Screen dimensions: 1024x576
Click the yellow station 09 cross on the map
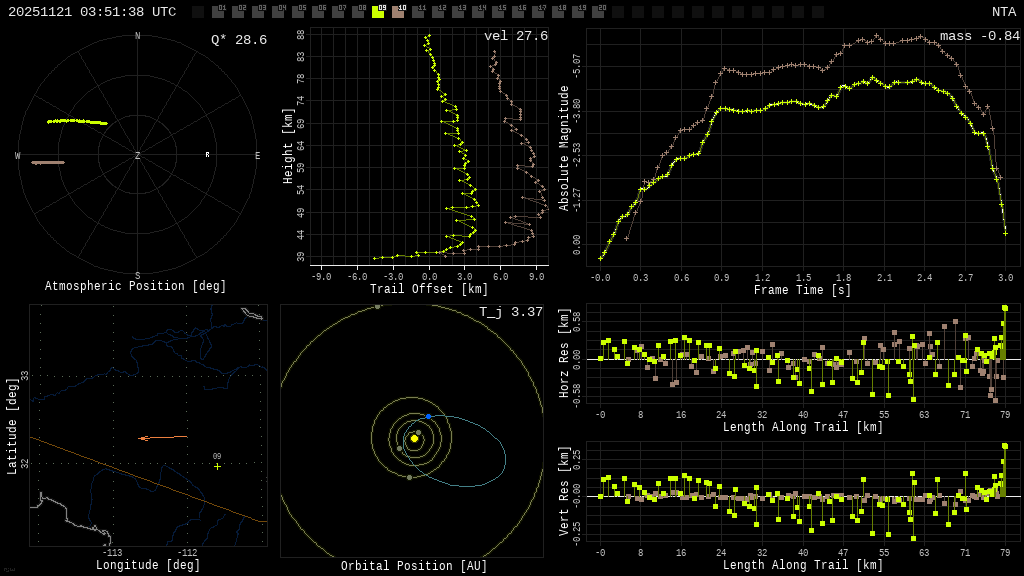pos(217,466)
